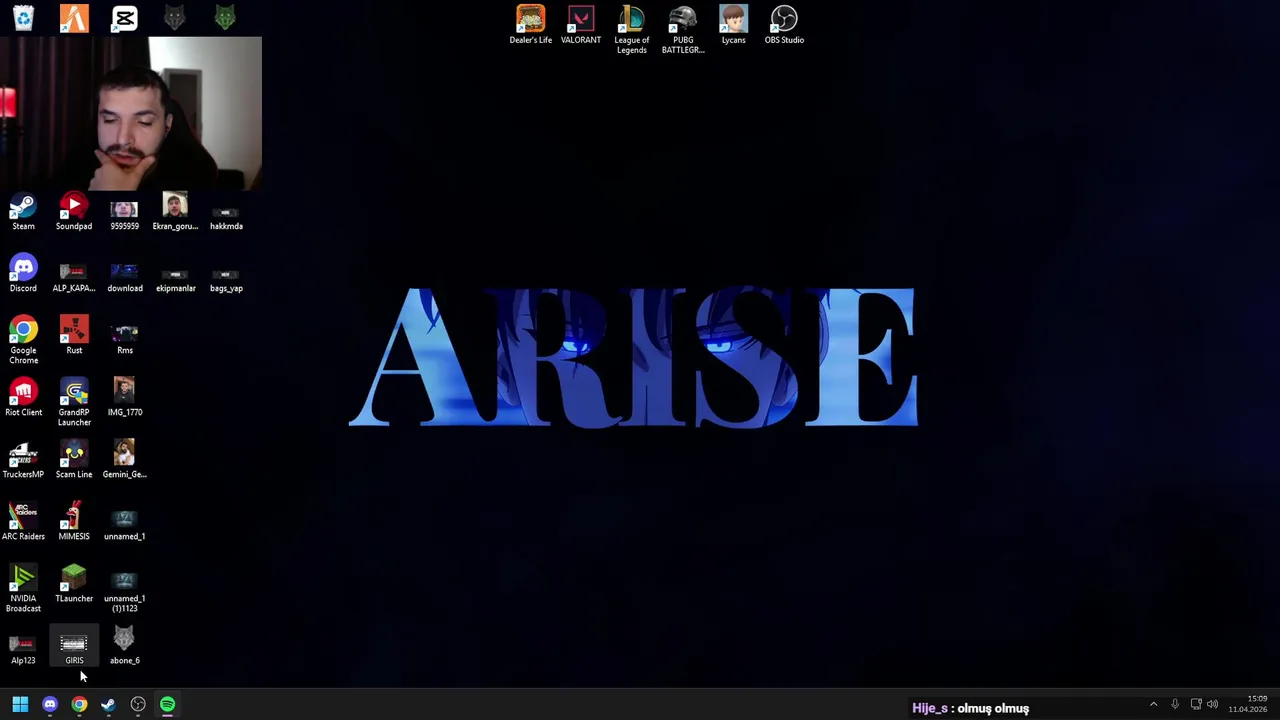Open the volume speaker tray icon
This screenshot has height=720, width=1280.
pyautogui.click(x=1213, y=705)
